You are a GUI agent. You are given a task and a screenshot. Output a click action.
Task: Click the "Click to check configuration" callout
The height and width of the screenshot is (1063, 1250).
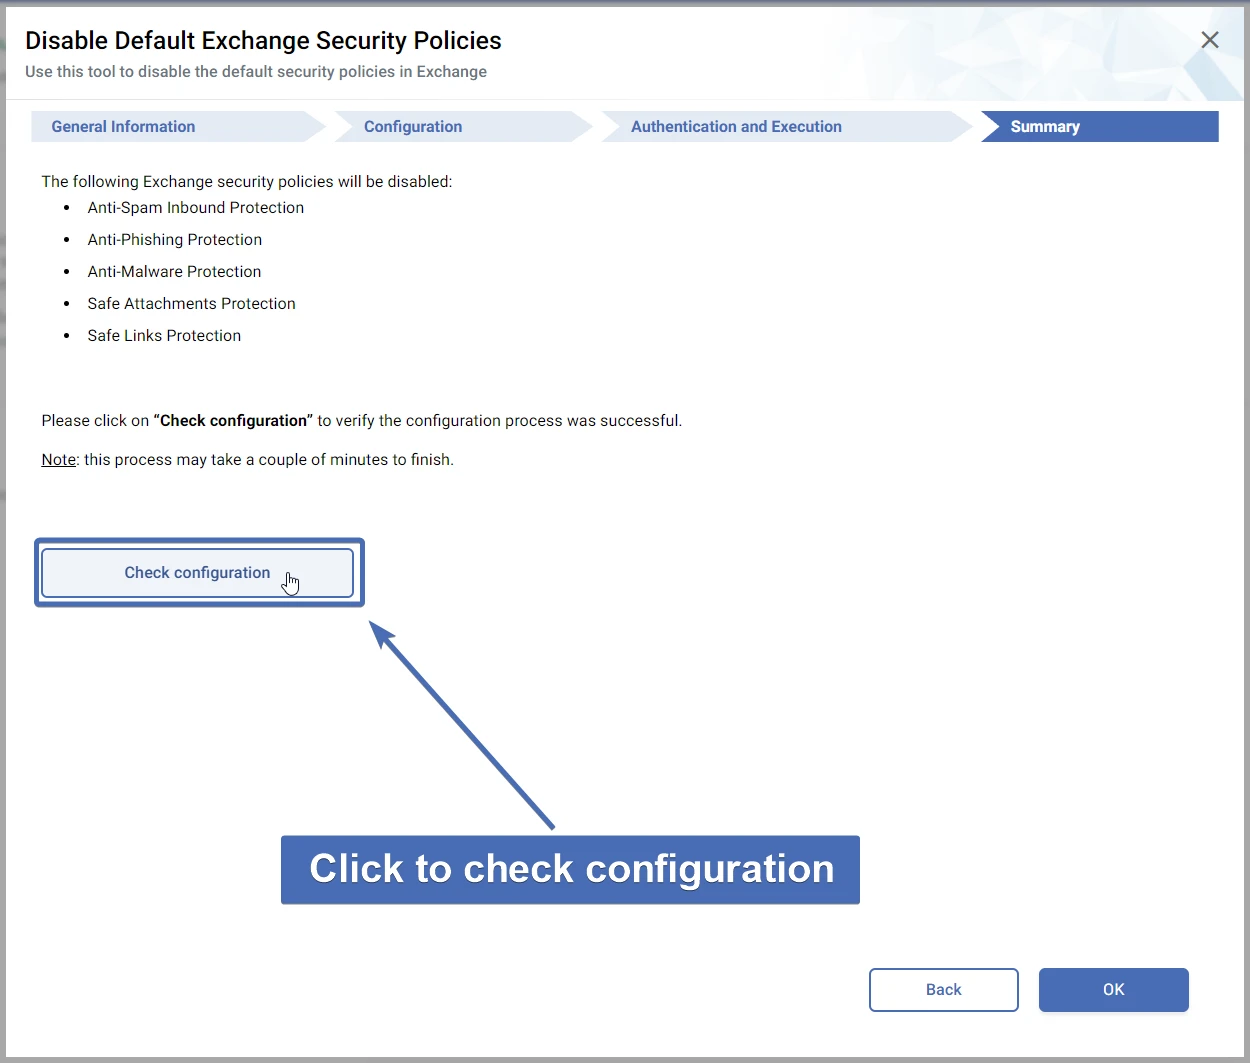coord(570,869)
